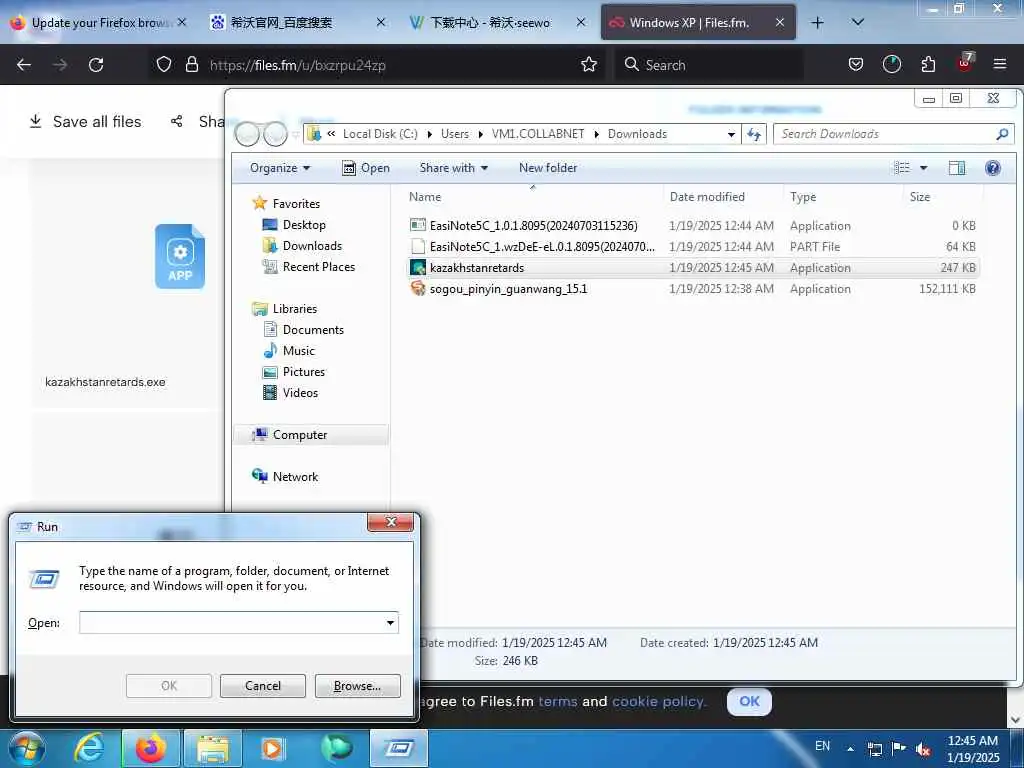List all tabs with the chevron
Image resolution: width=1024 pixels, height=768 pixels.
coord(858,22)
